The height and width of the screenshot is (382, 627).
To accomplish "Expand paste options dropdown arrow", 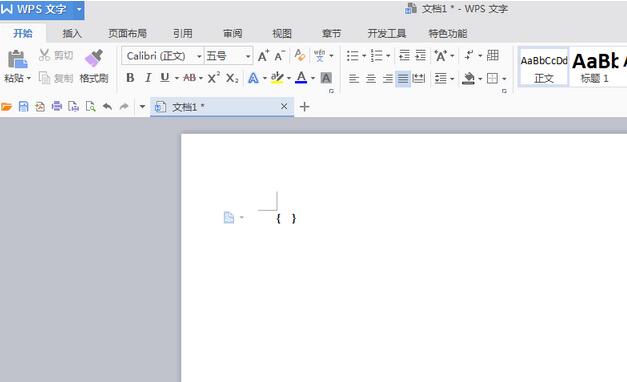I will (x=28, y=78).
